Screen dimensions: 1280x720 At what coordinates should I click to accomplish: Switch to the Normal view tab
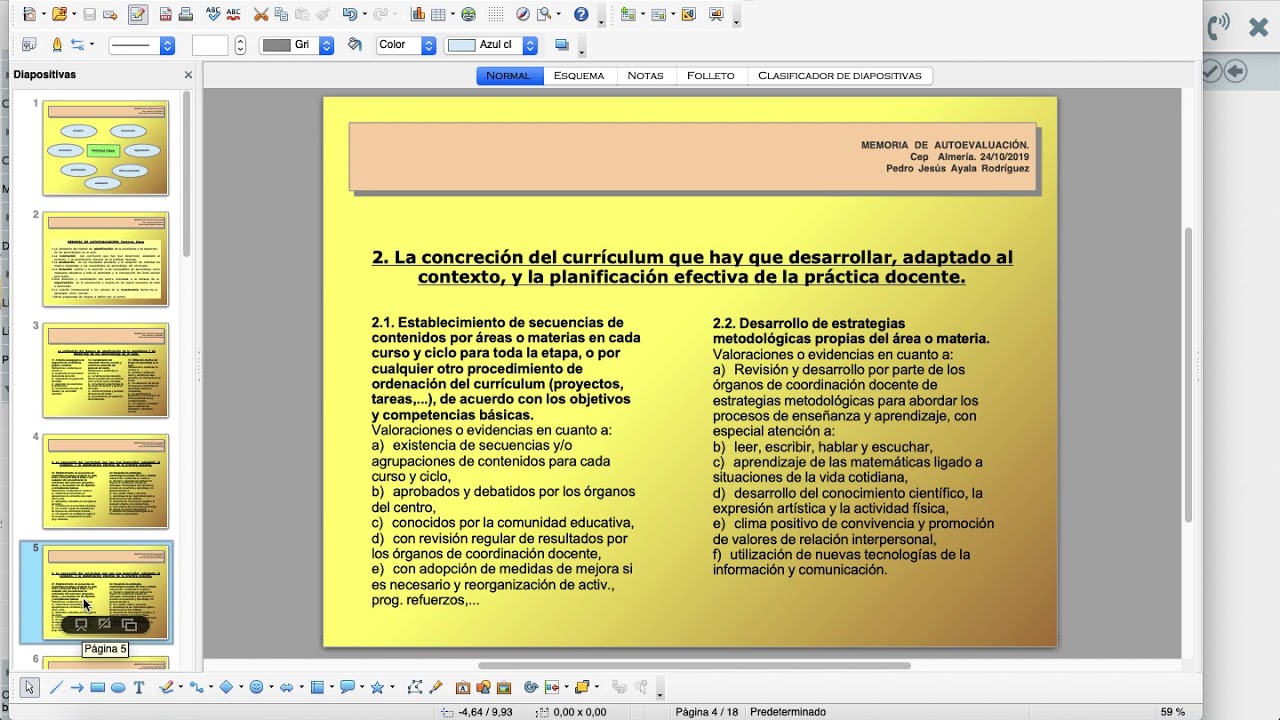pyautogui.click(x=509, y=76)
